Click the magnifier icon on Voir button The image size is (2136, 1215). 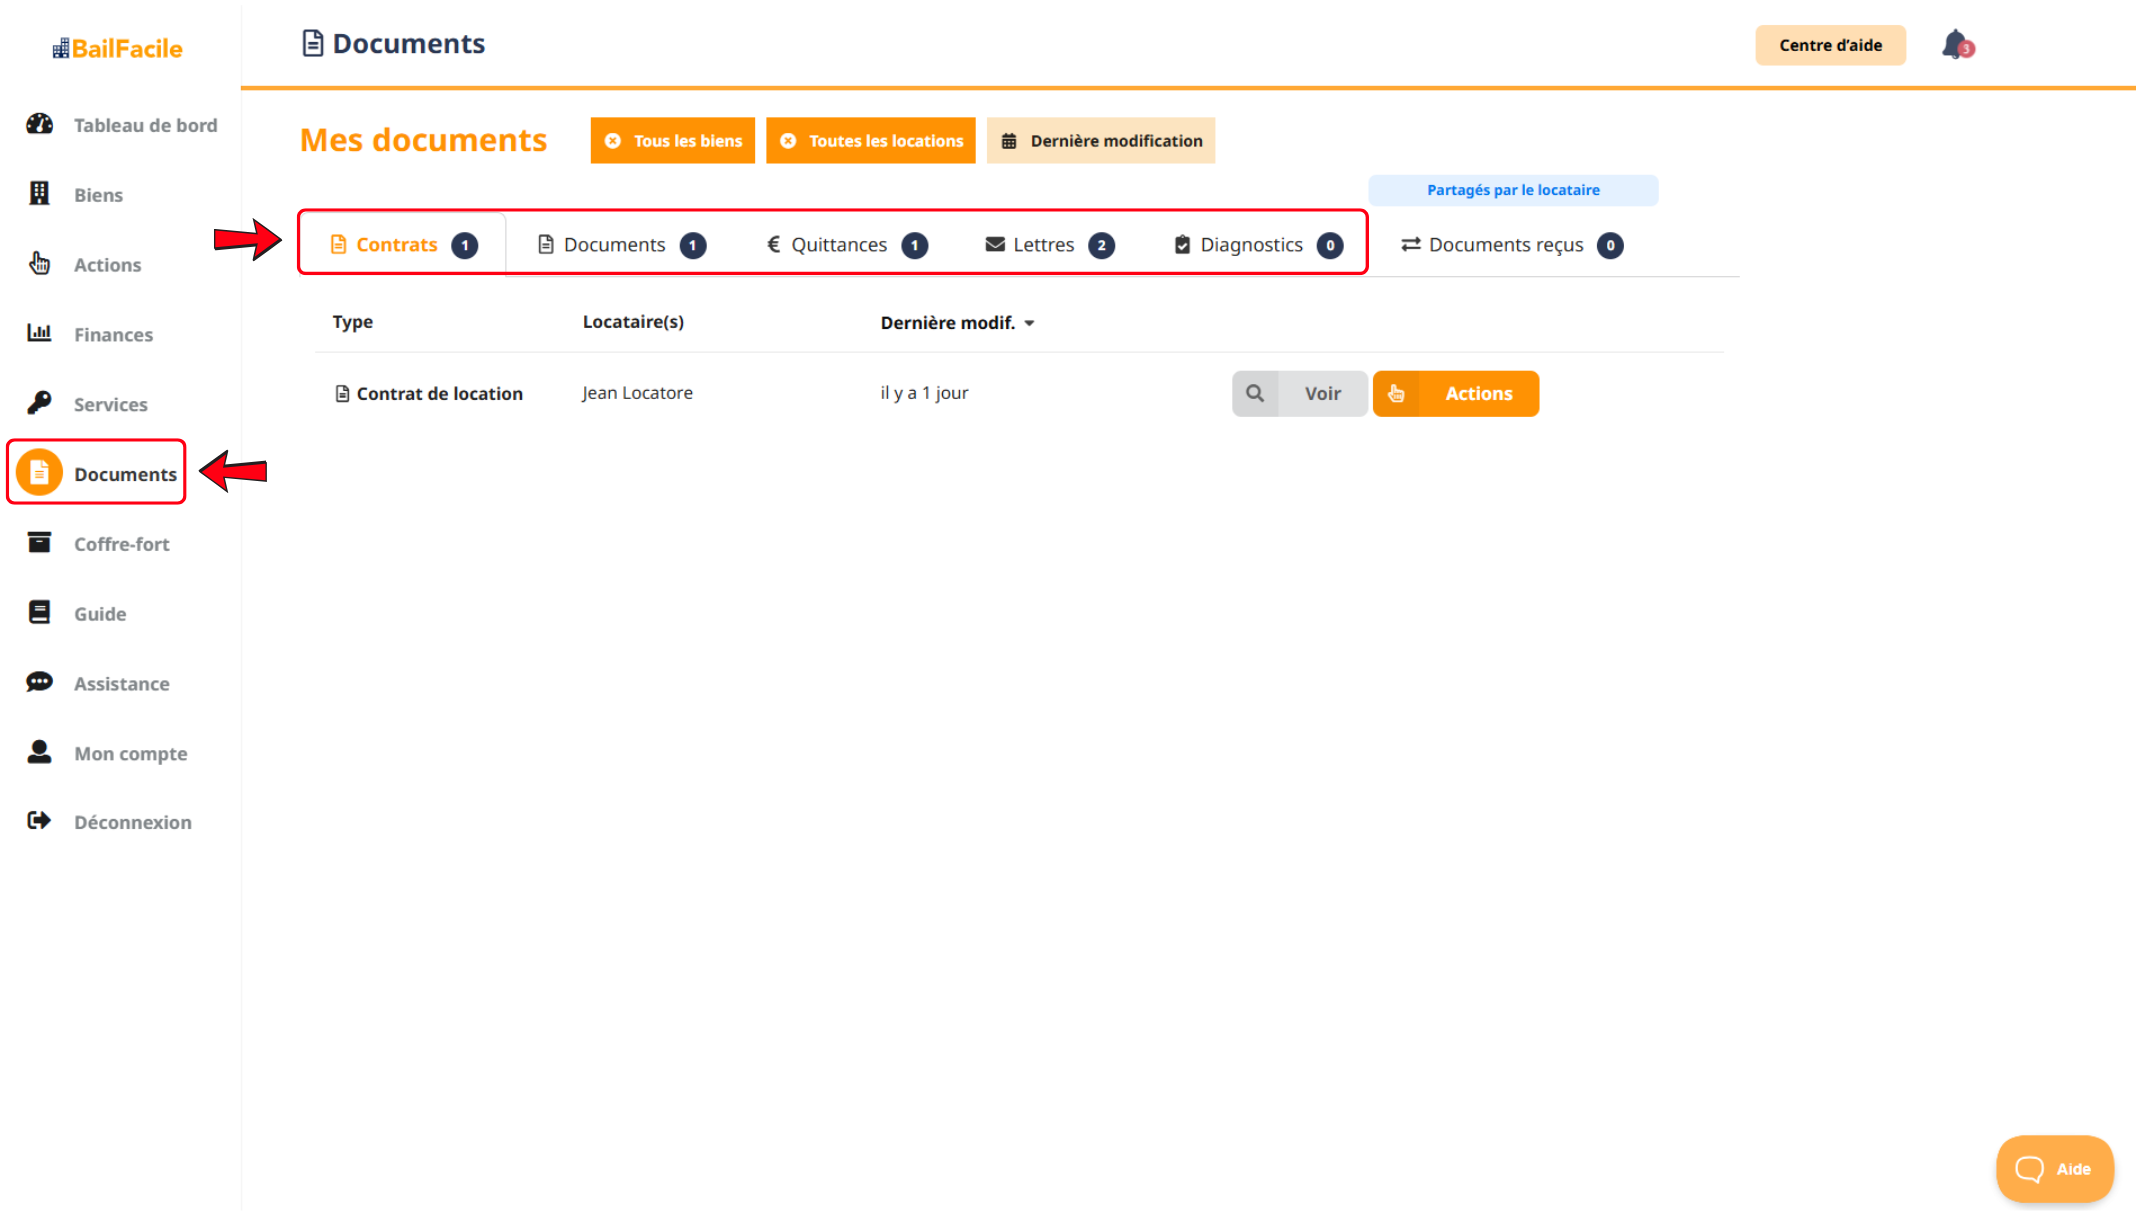pyautogui.click(x=1255, y=393)
